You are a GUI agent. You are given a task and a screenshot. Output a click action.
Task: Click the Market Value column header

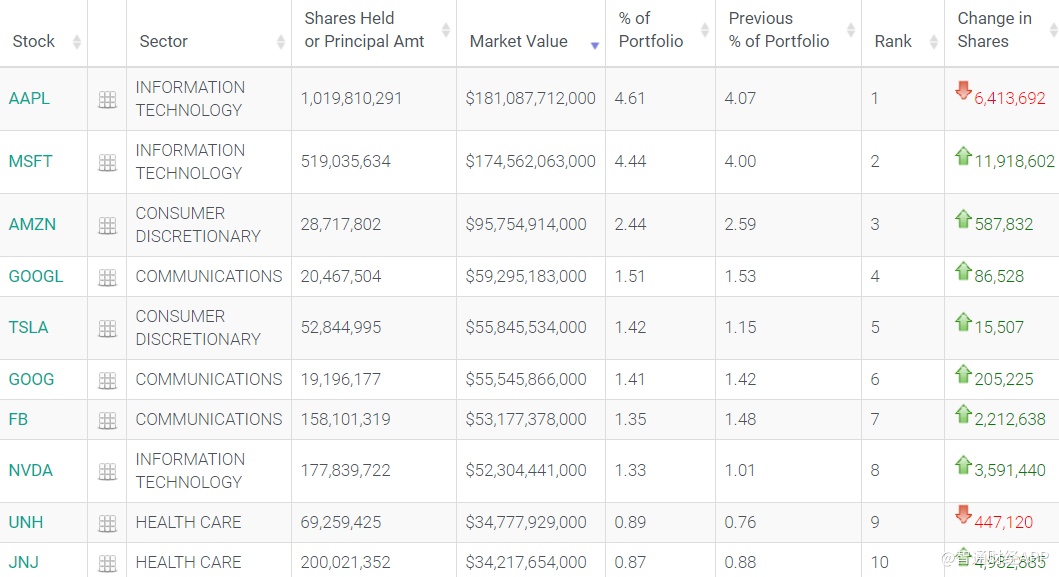[x=519, y=41]
